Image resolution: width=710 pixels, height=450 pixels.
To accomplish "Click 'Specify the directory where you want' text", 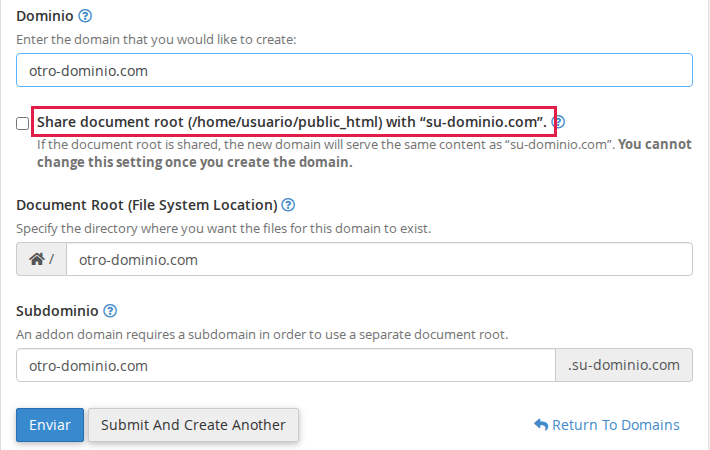I will pyautogui.click(x=224, y=229).
